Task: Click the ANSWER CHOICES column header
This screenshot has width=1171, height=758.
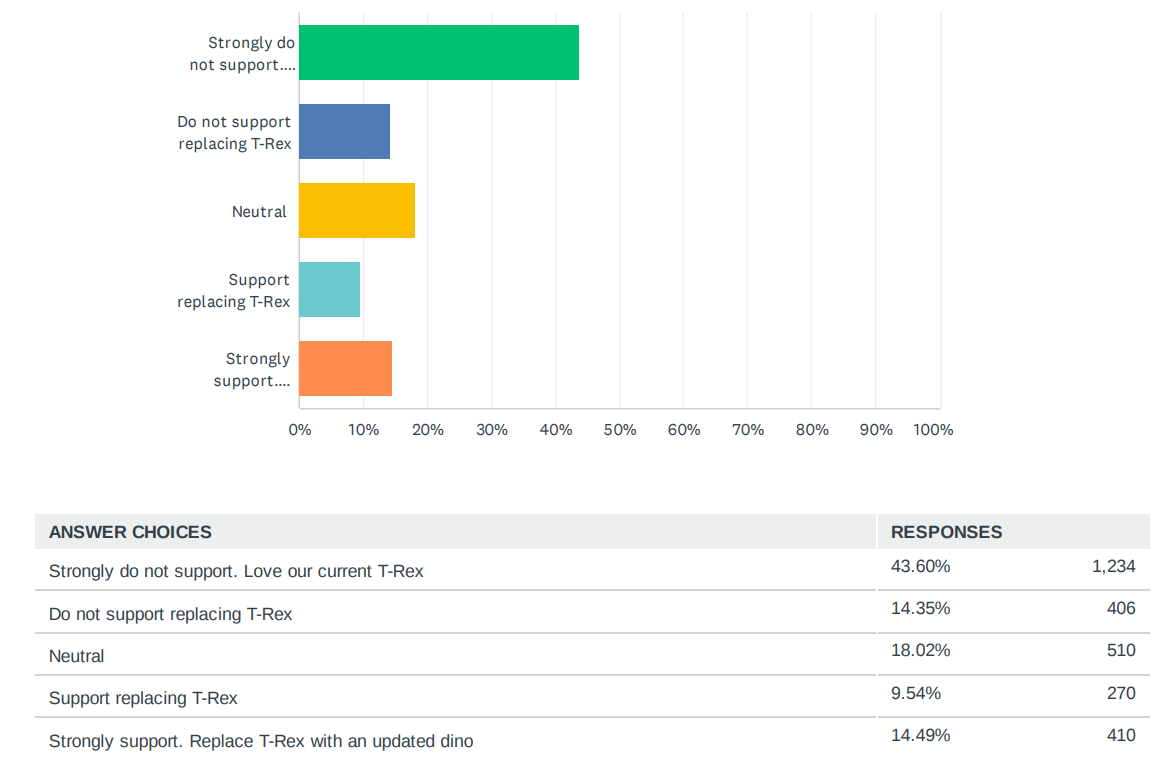Action: [x=130, y=532]
